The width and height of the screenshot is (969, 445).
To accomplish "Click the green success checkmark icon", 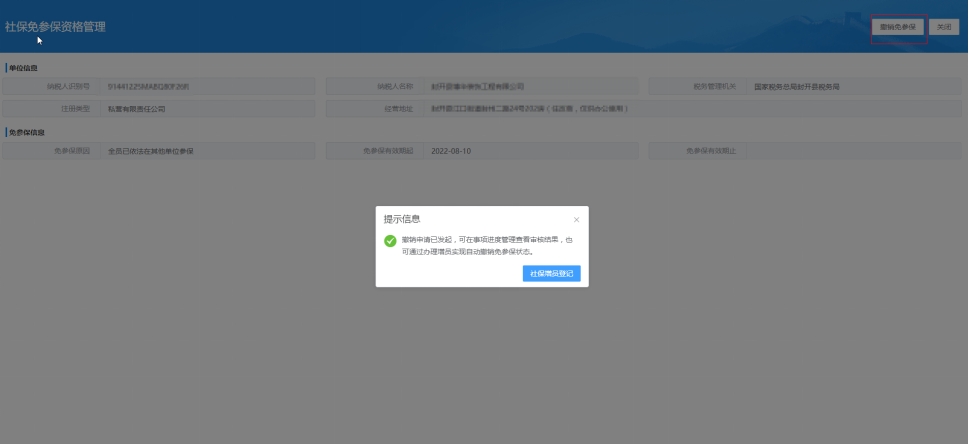I will tap(390, 241).
